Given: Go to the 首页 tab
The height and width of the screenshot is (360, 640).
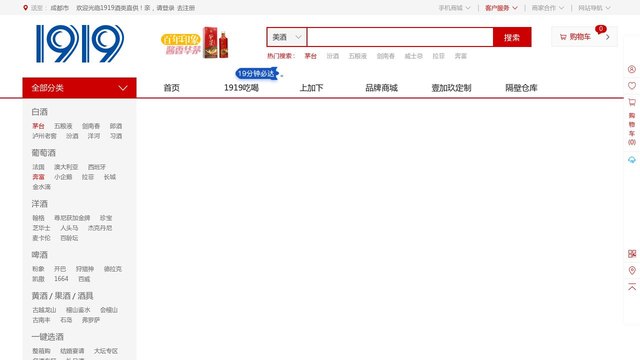Looking at the screenshot, I should click(x=171, y=88).
